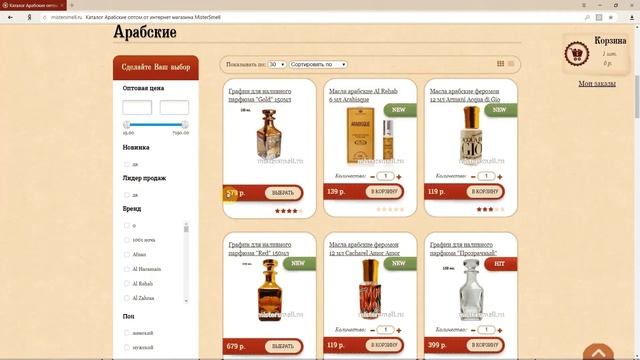Screen dimensions: 640x360
Task: Switch to grid view icon
Action: (x=500, y=64)
